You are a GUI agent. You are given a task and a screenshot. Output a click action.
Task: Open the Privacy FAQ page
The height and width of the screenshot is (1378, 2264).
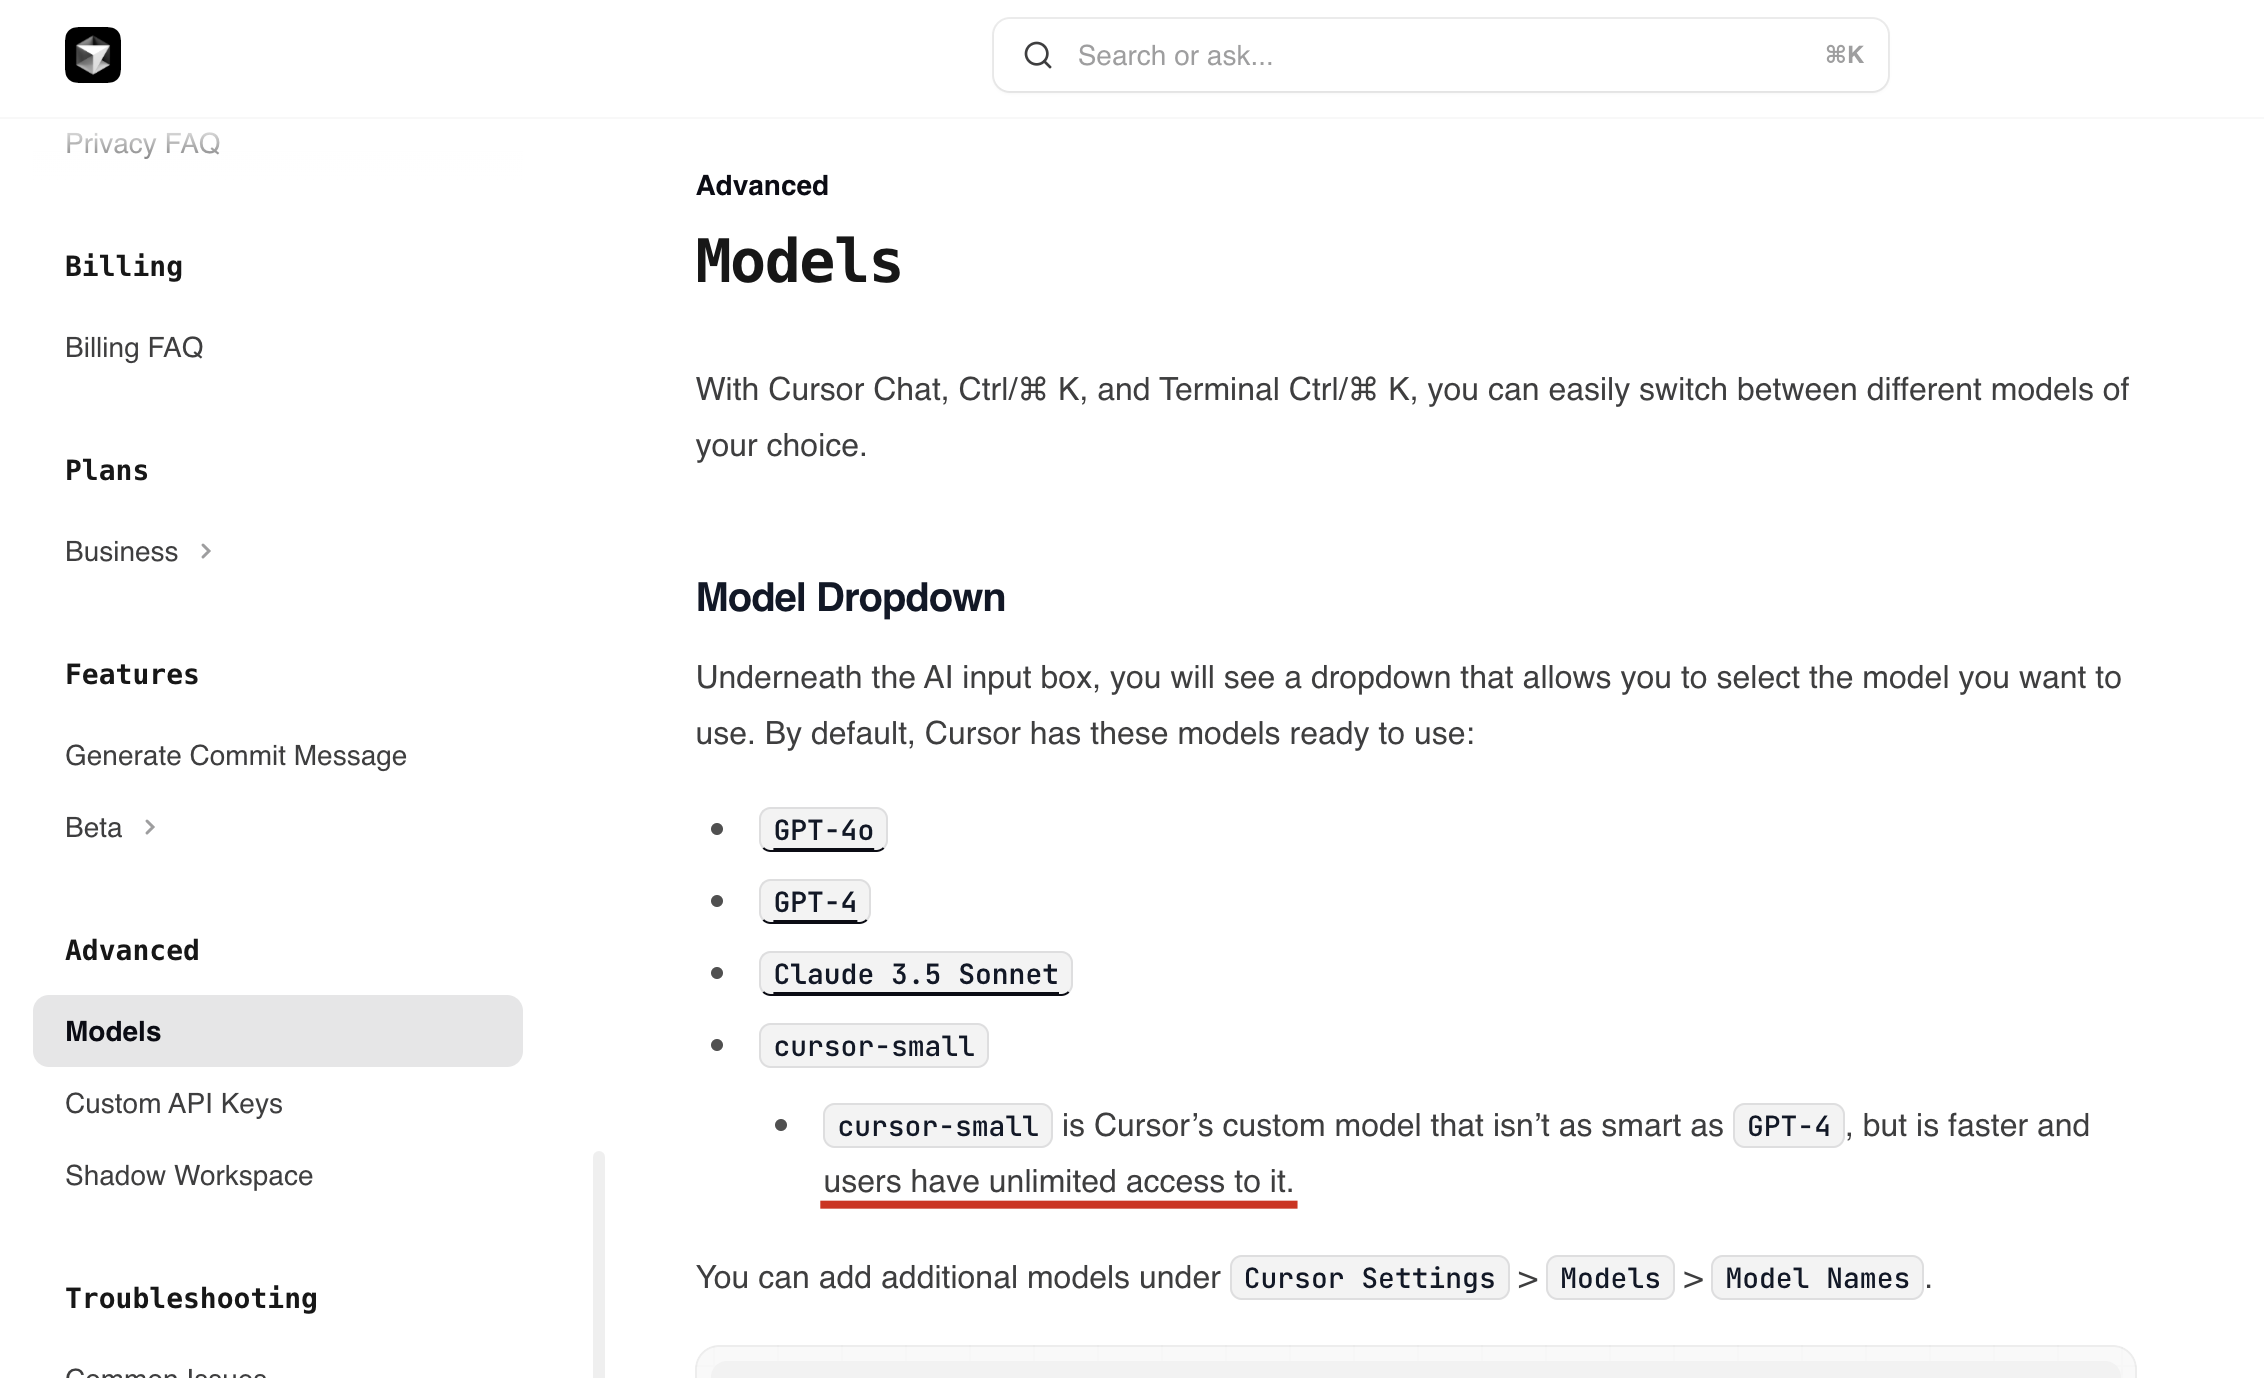(x=142, y=144)
